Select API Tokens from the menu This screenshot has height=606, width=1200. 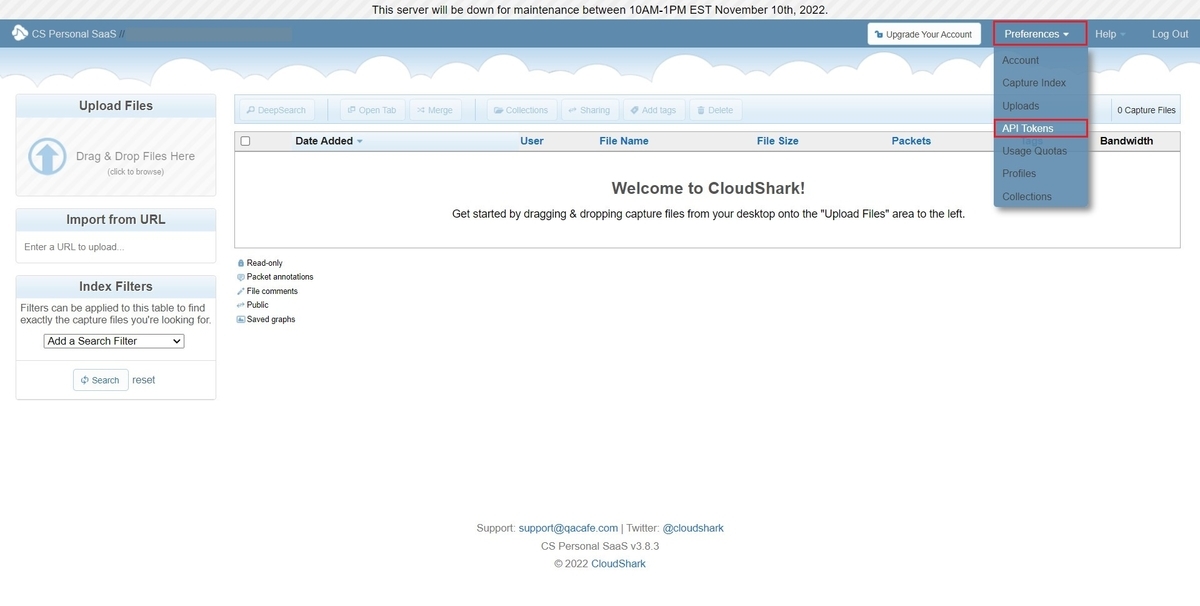pos(1026,127)
